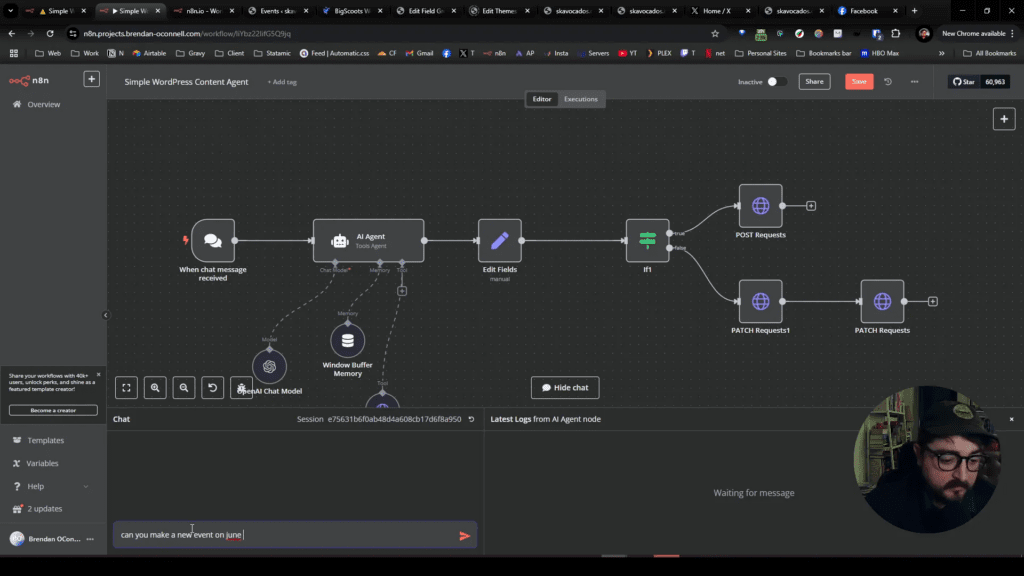Click the reset zoom icon
The image size is (1024, 576).
(x=212, y=387)
